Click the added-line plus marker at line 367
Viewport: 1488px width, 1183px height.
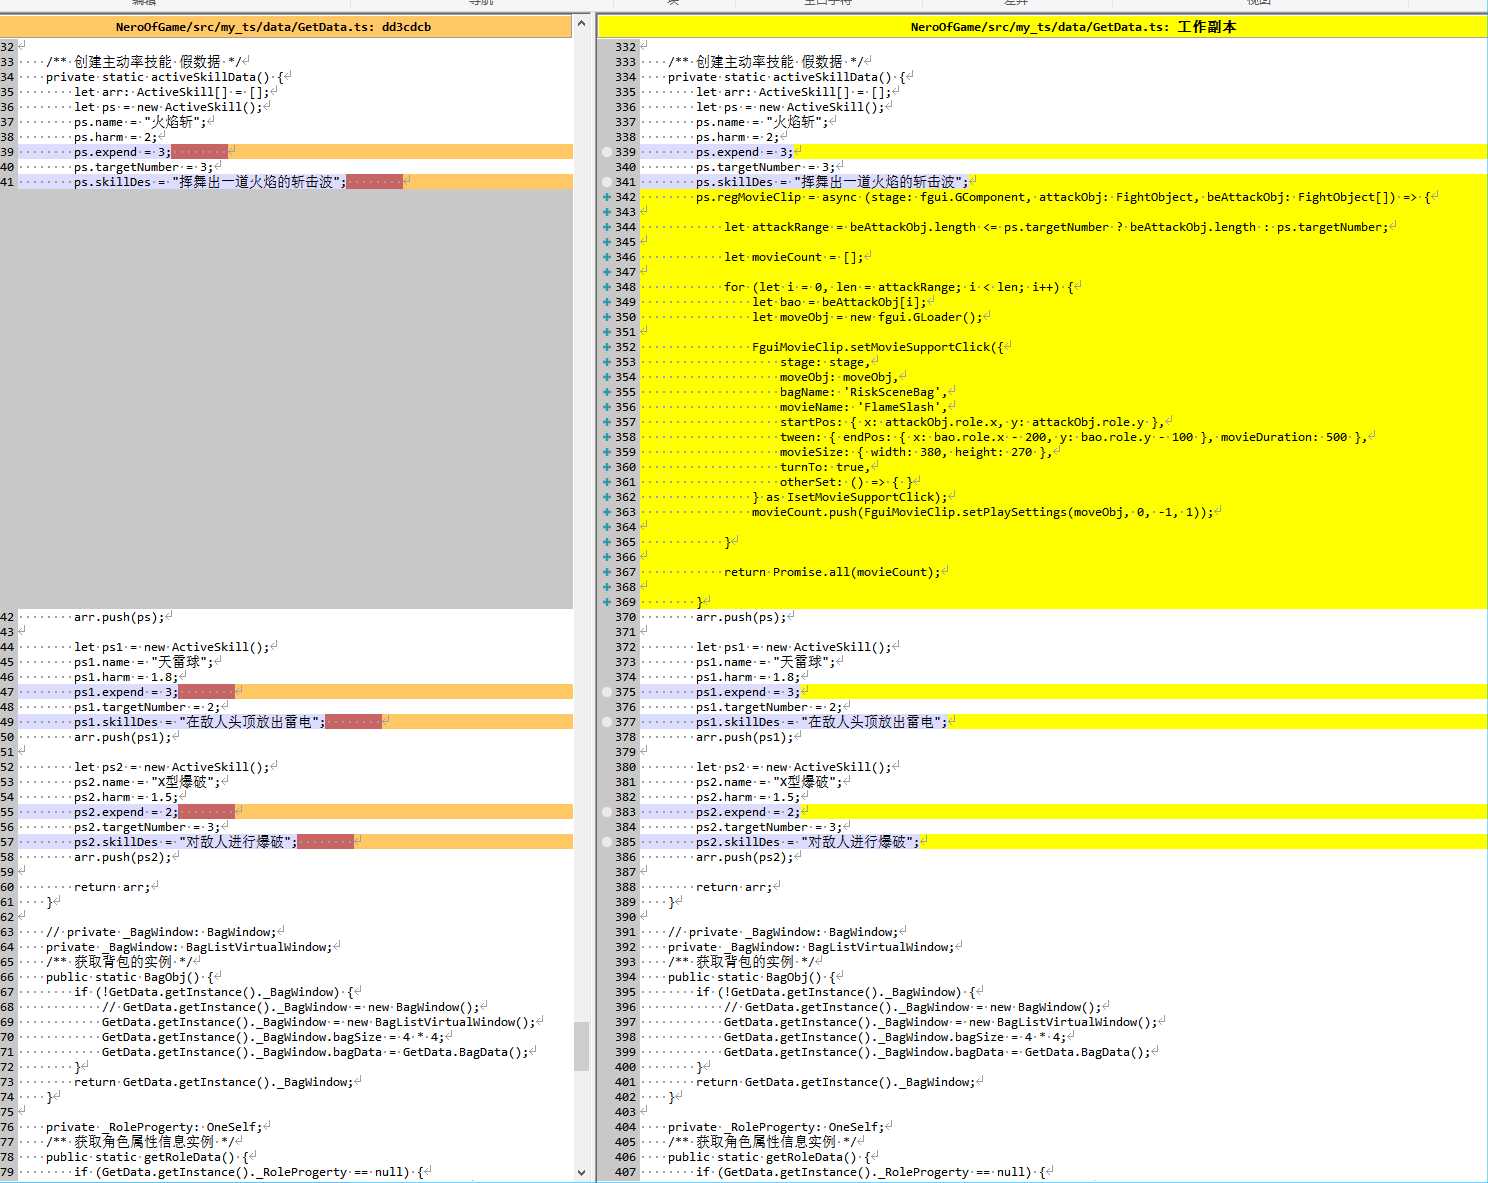click(607, 572)
